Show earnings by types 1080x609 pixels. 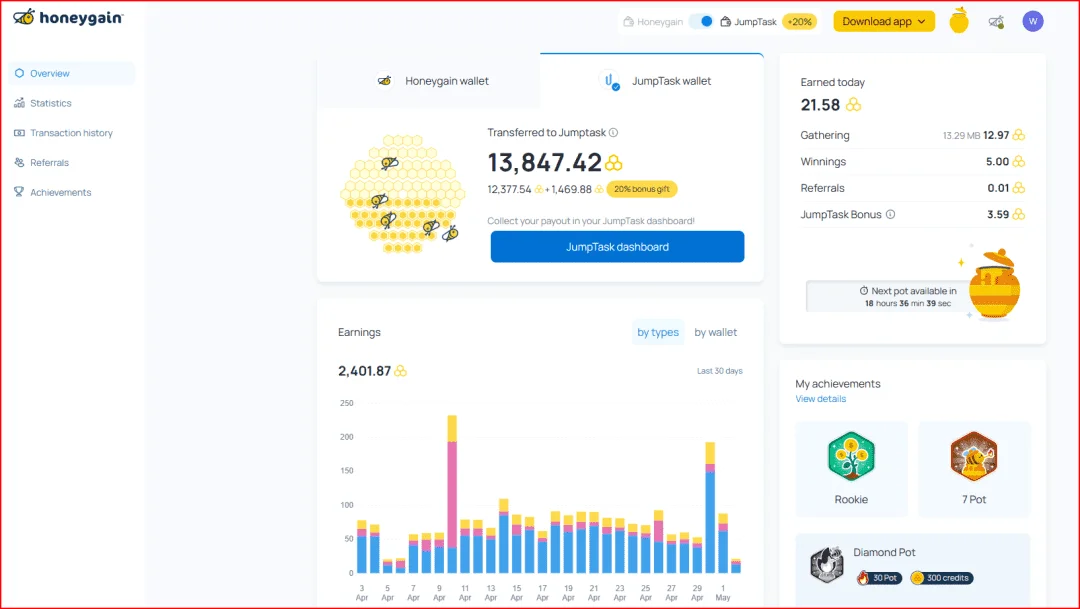click(658, 332)
